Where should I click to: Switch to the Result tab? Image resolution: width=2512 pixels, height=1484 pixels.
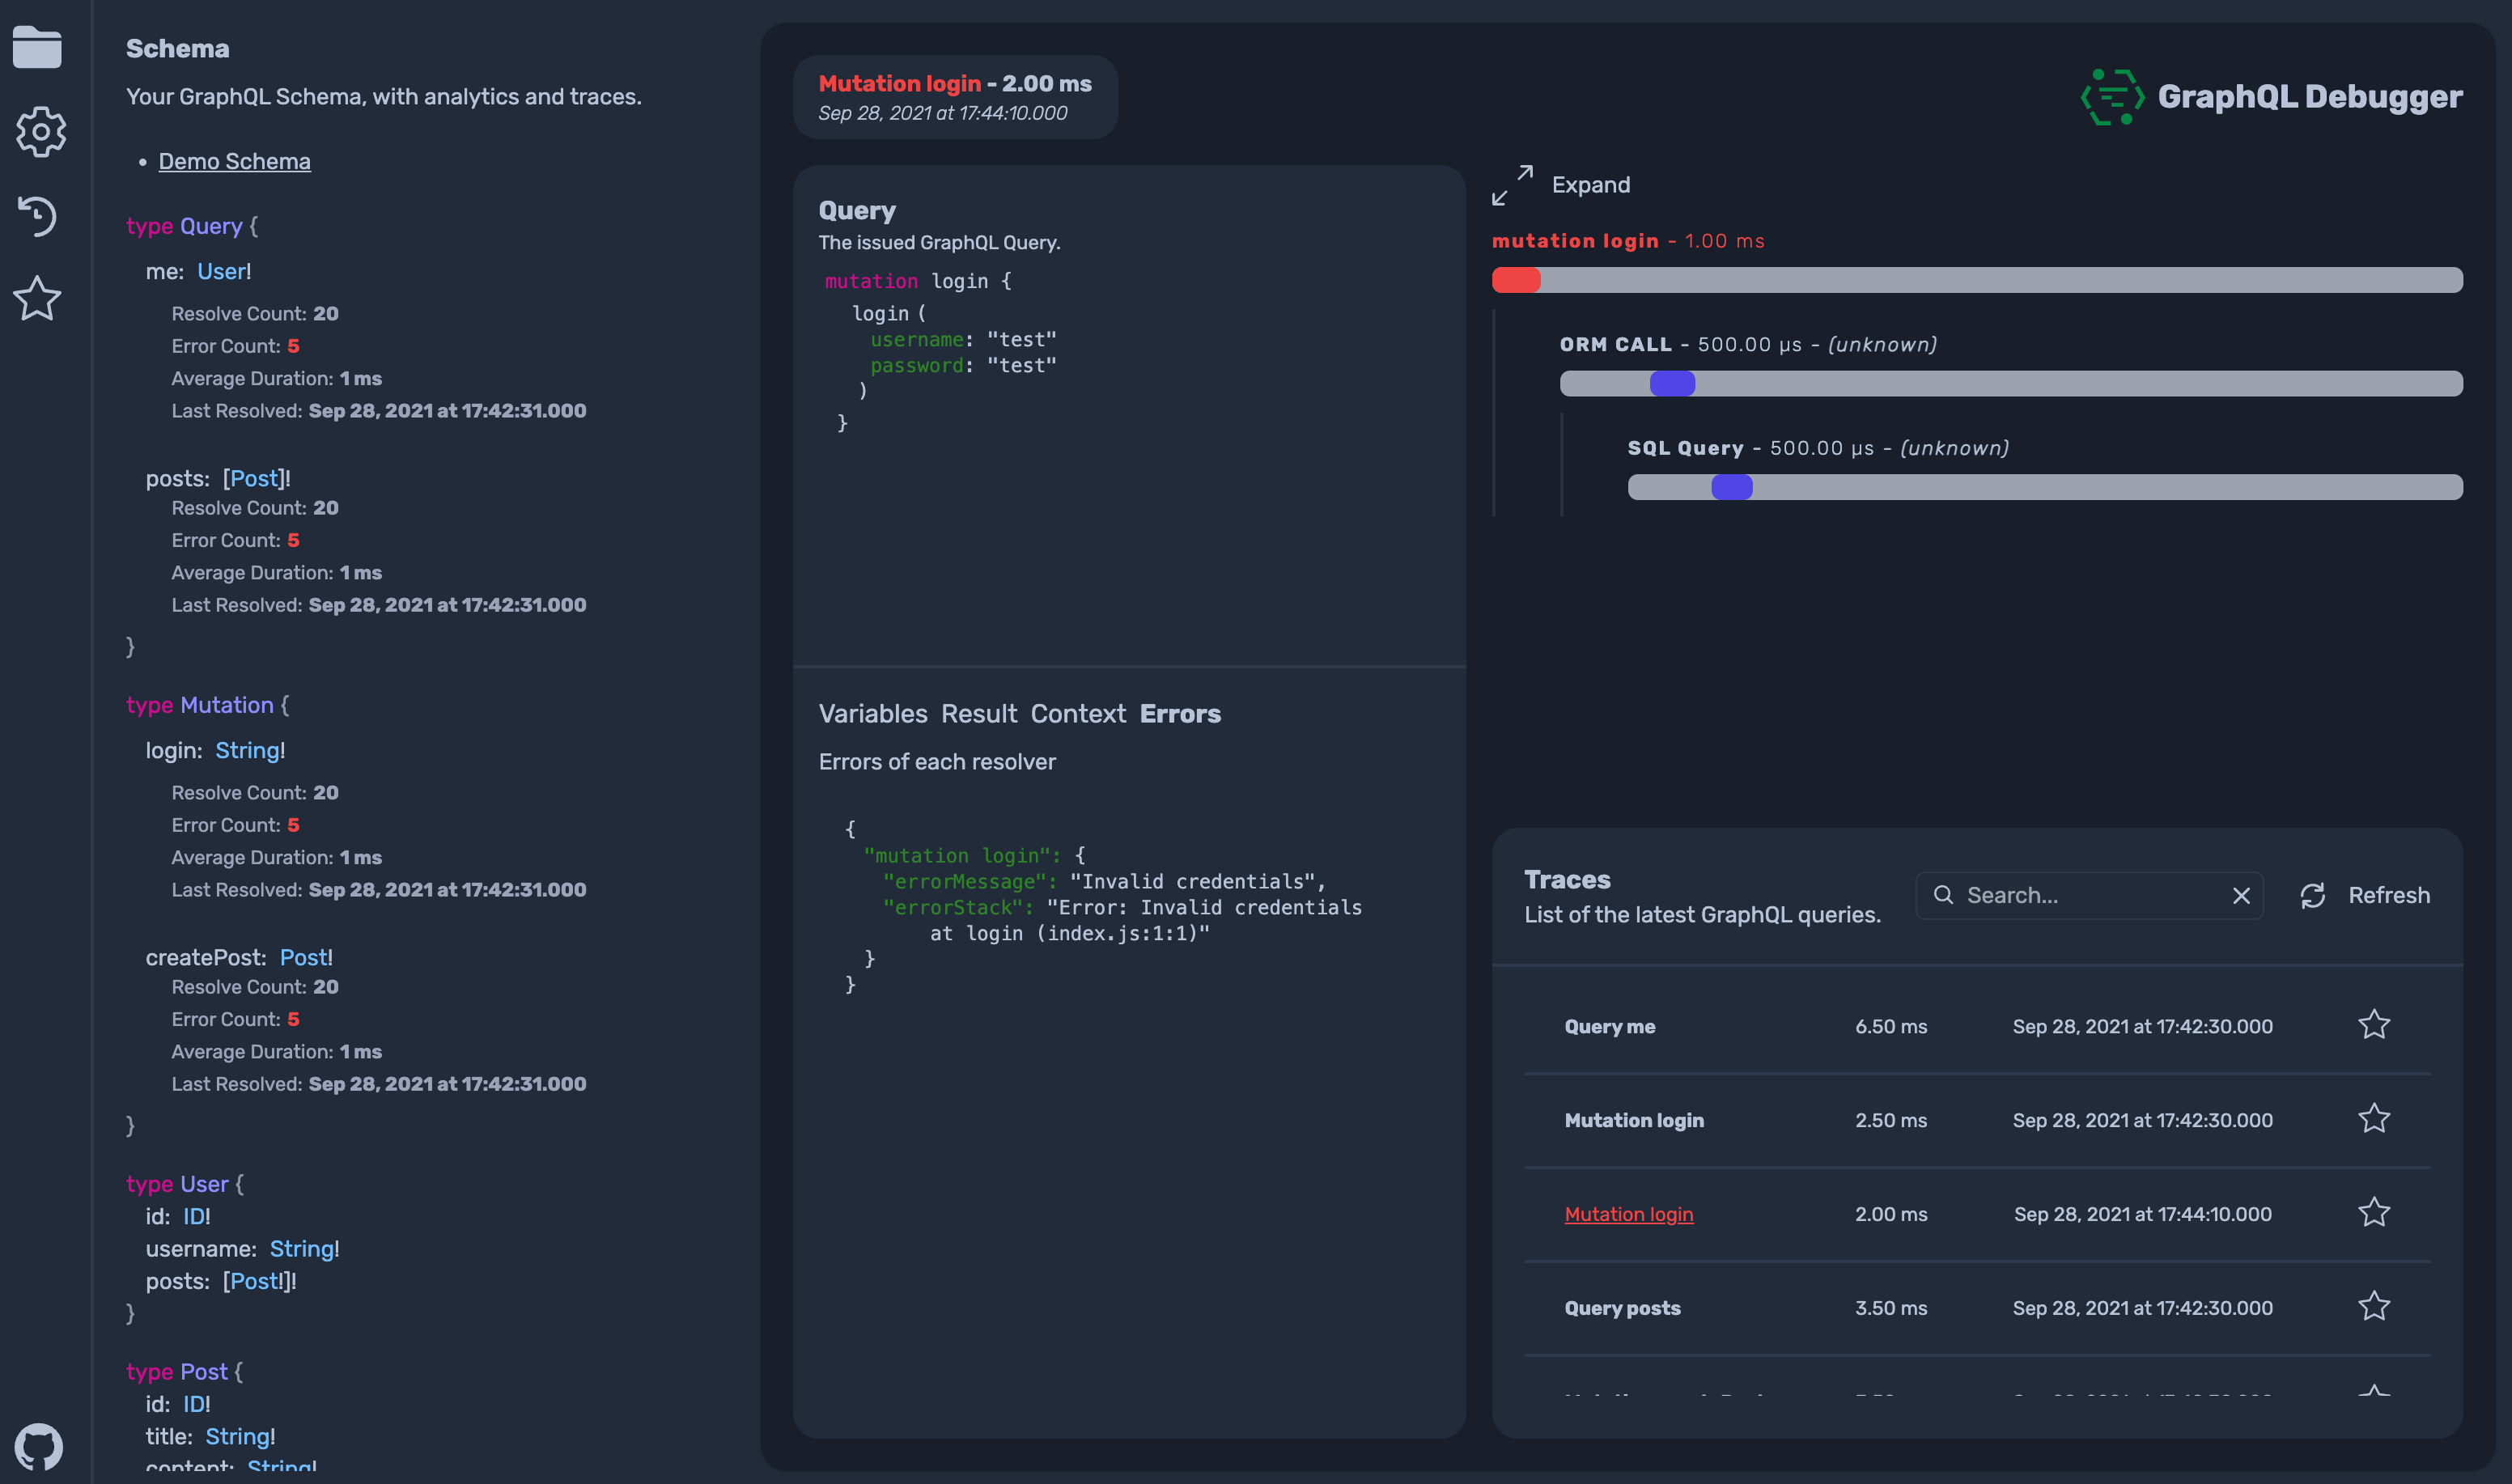[978, 714]
